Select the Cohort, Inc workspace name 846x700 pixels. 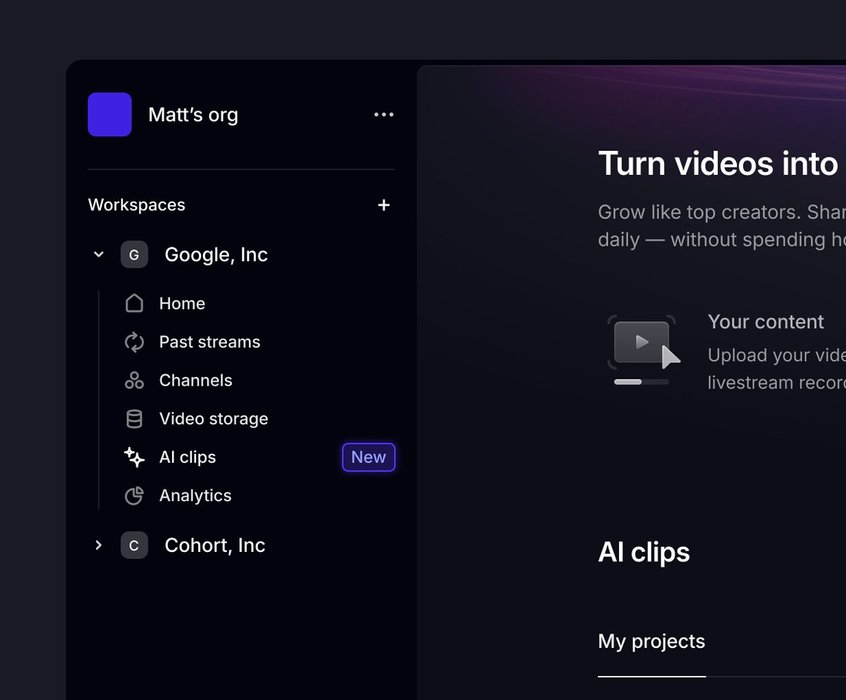point(215,545)
